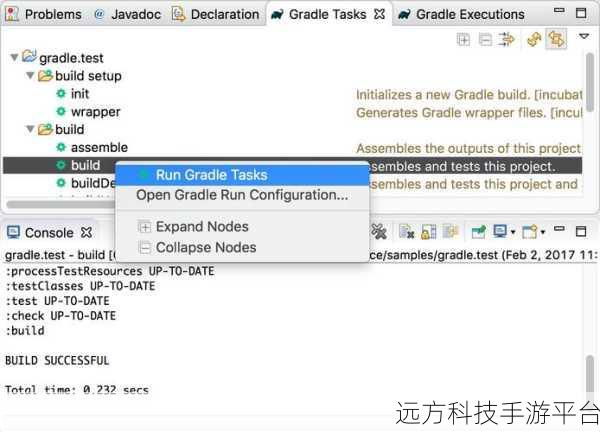
Task: Click ':processTestResources UP-TO-DATE' console line
Action: (x=110, y=271)
